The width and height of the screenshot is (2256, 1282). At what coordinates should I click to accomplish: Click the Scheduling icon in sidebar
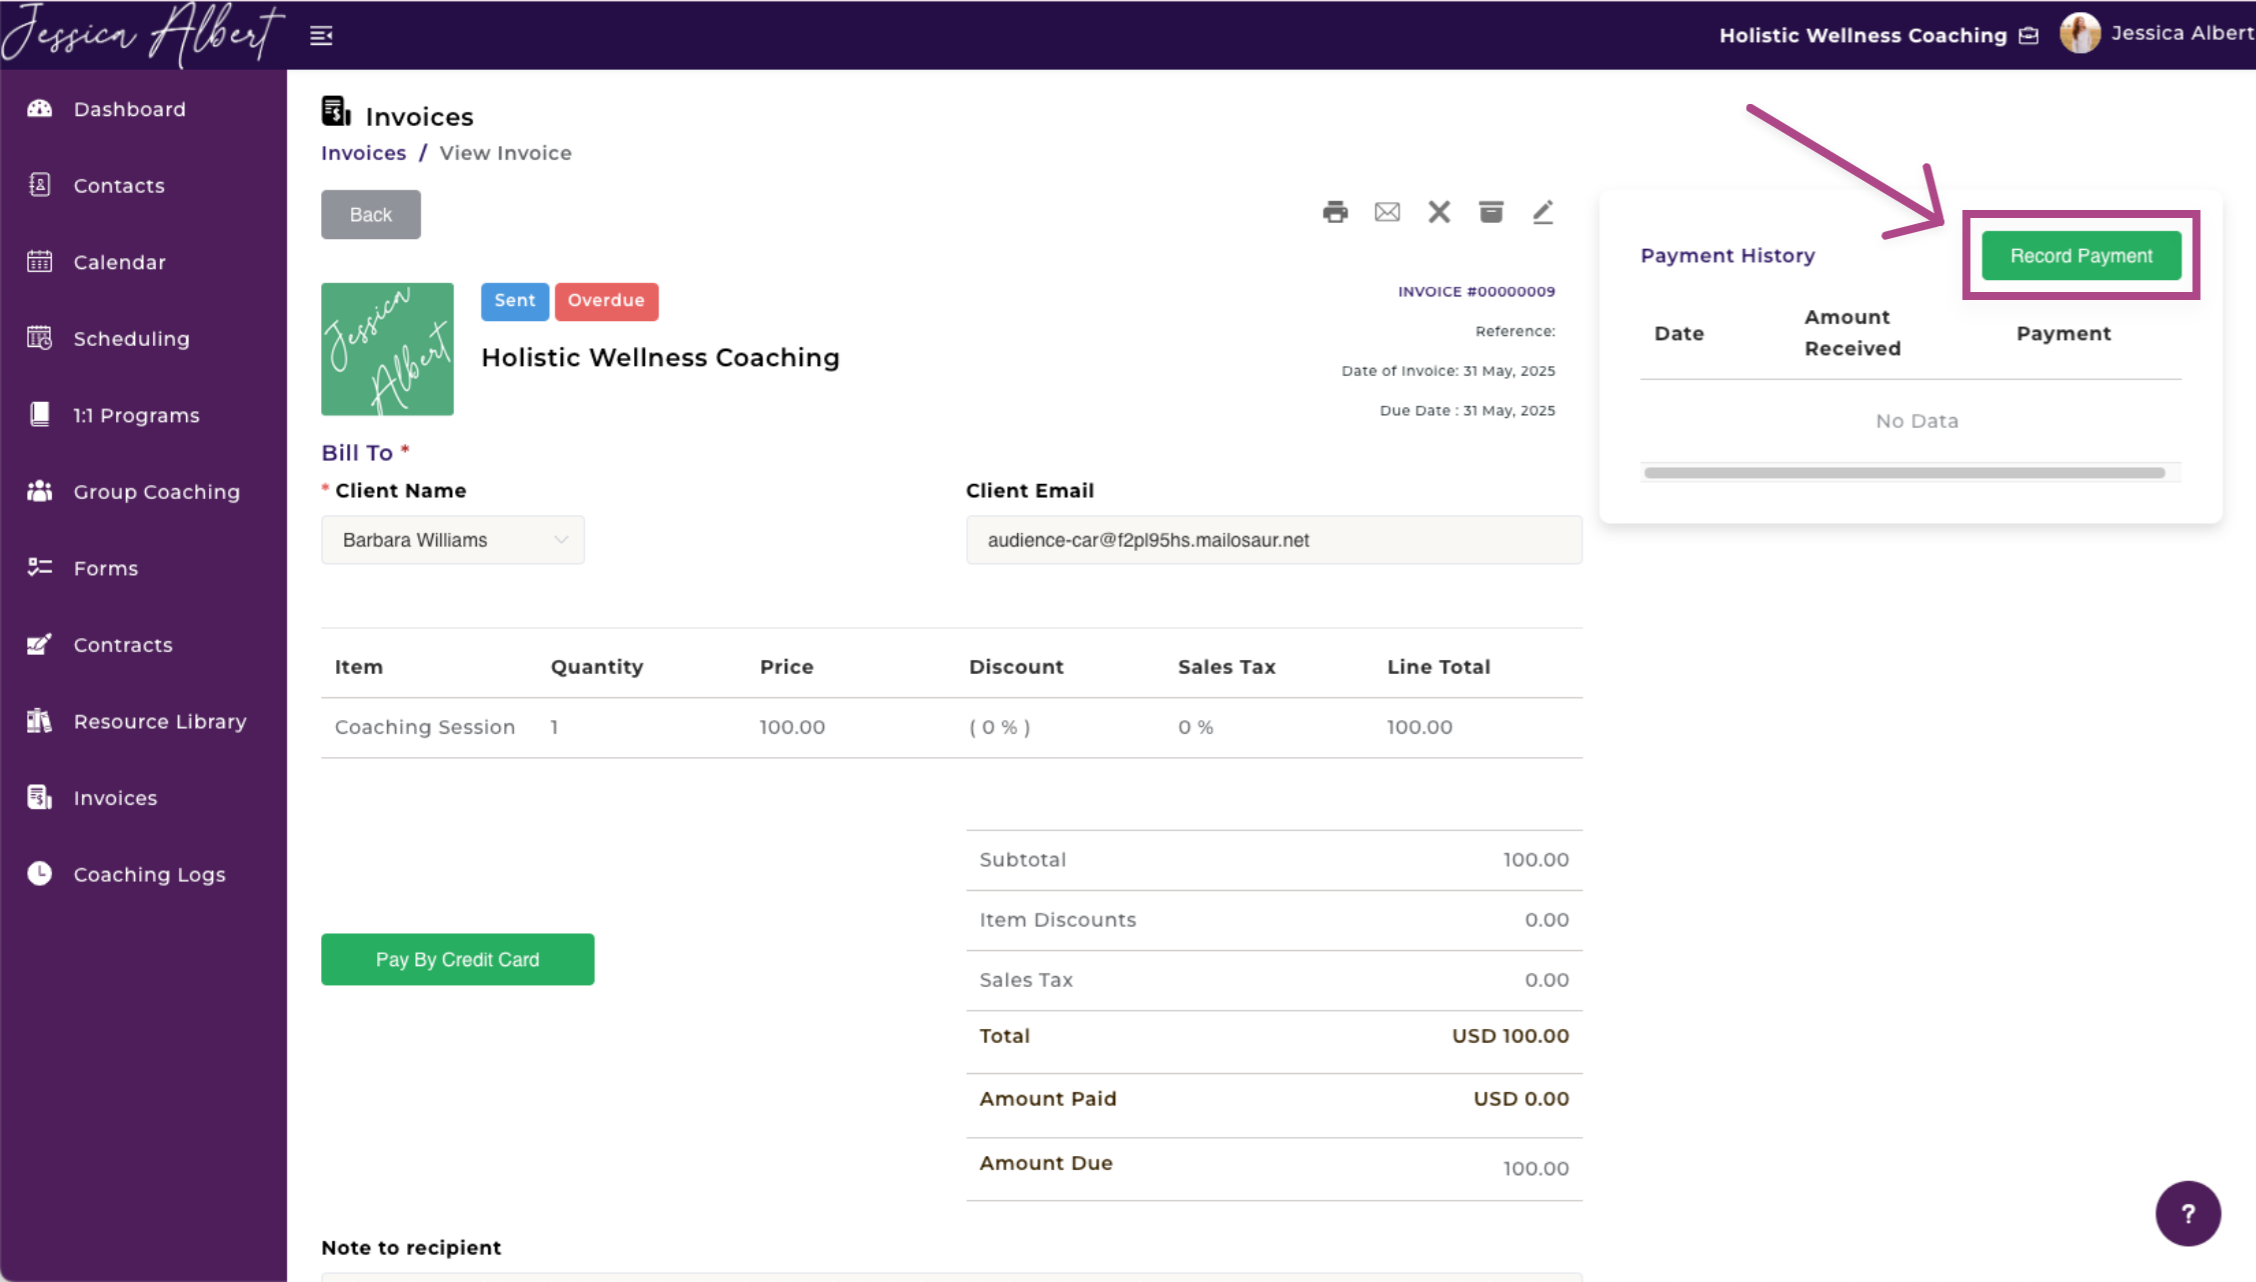39,338
